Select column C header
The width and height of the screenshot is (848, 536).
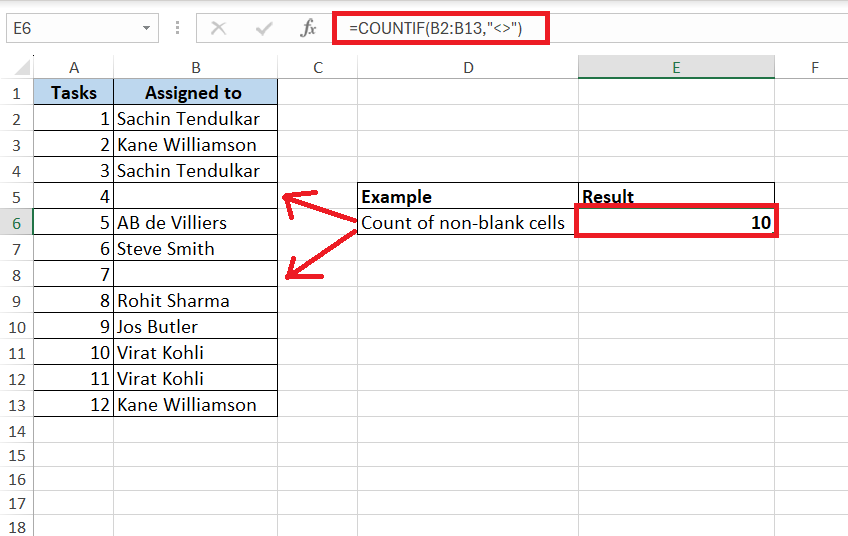[317, 68]
